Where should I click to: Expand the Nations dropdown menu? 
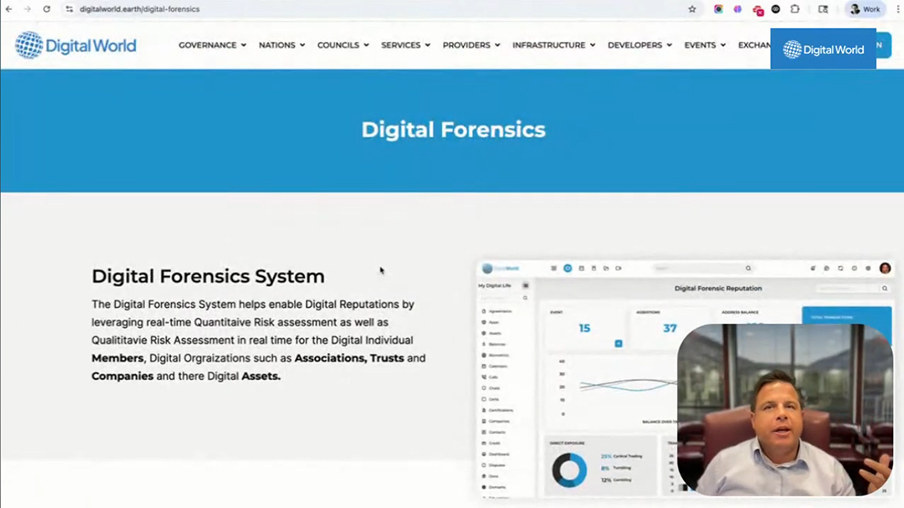coord(281,45)
